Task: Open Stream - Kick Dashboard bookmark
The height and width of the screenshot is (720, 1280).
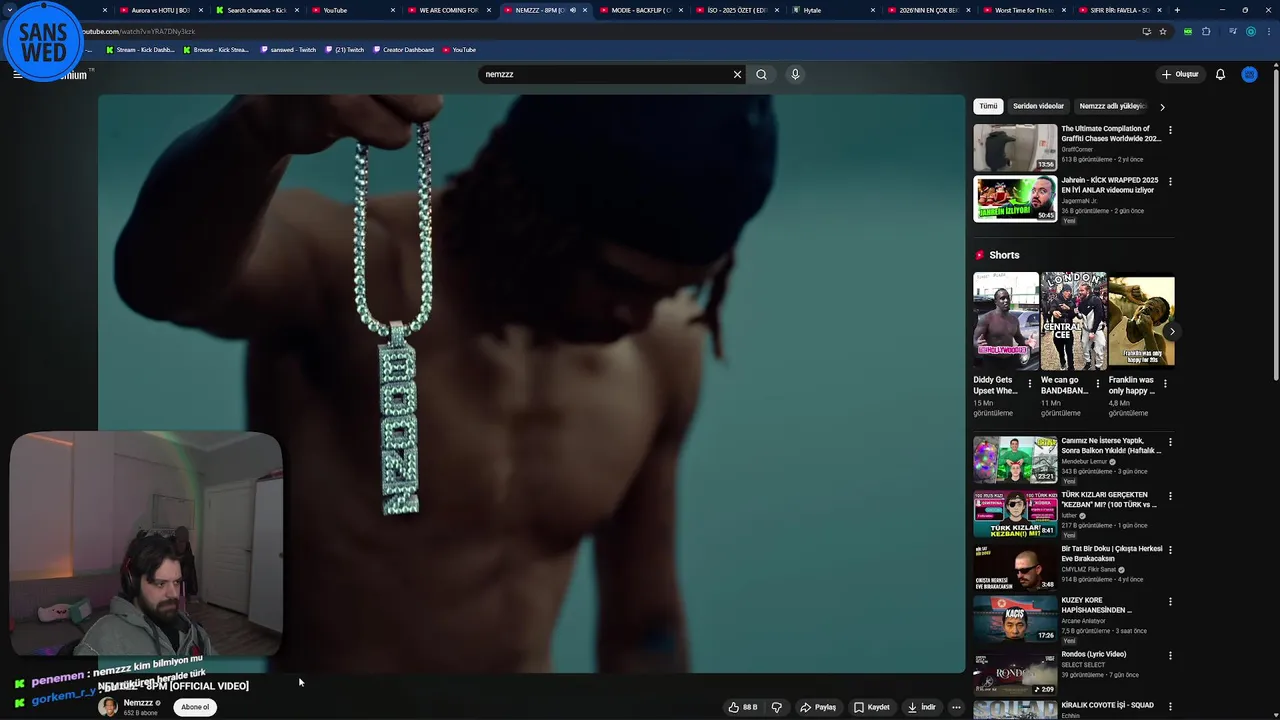Action: pyautogui.click(x=141, y=49)
